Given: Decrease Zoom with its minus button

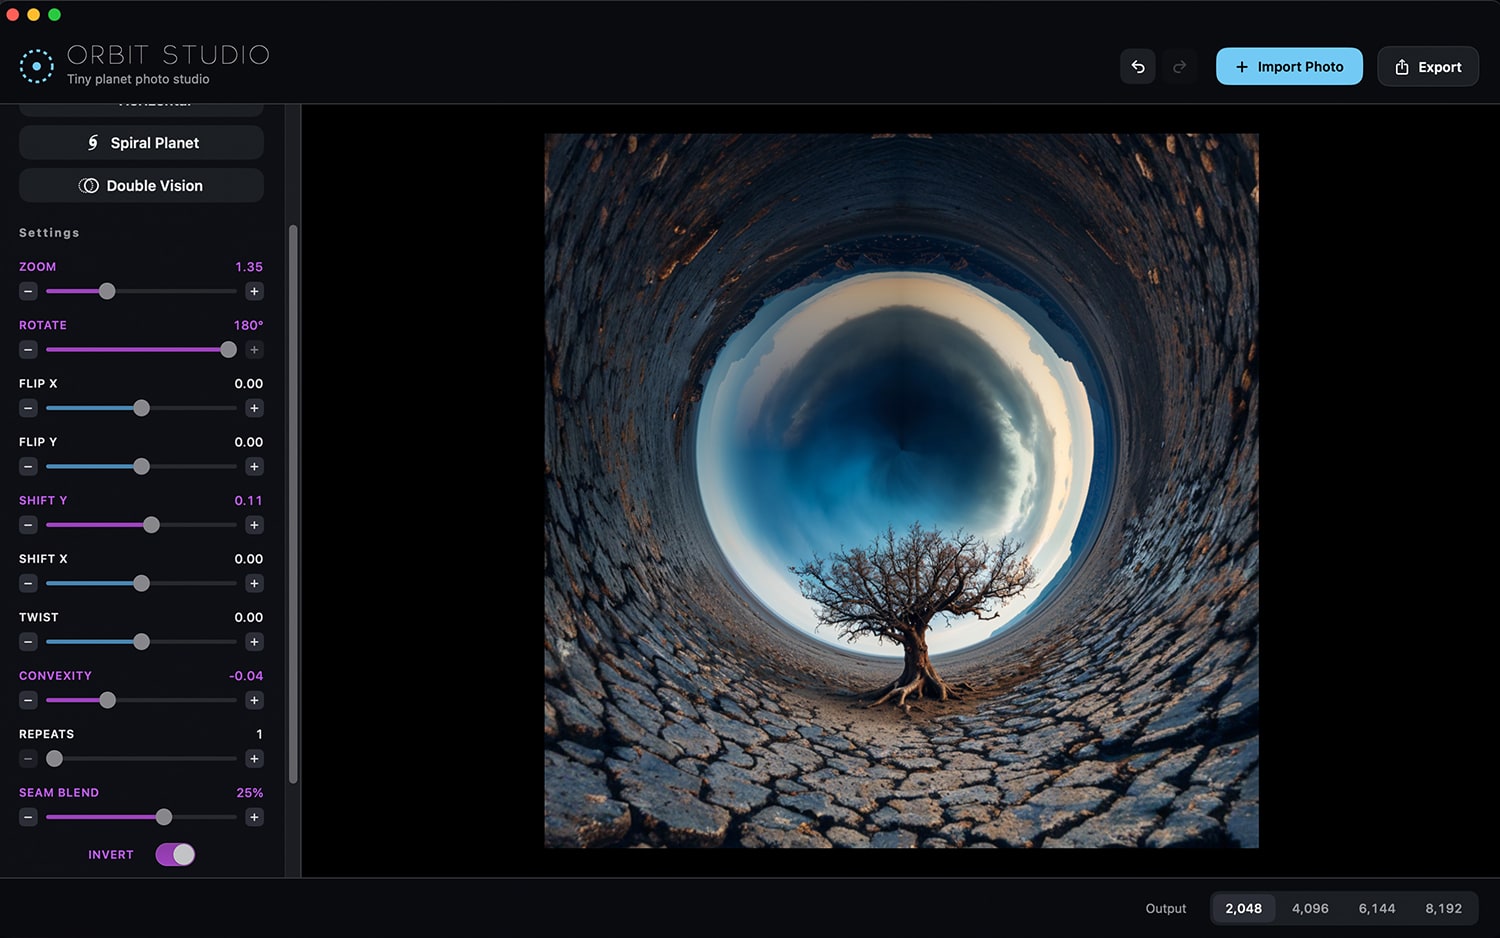Looking at the screenshot, I should point(28,291).
